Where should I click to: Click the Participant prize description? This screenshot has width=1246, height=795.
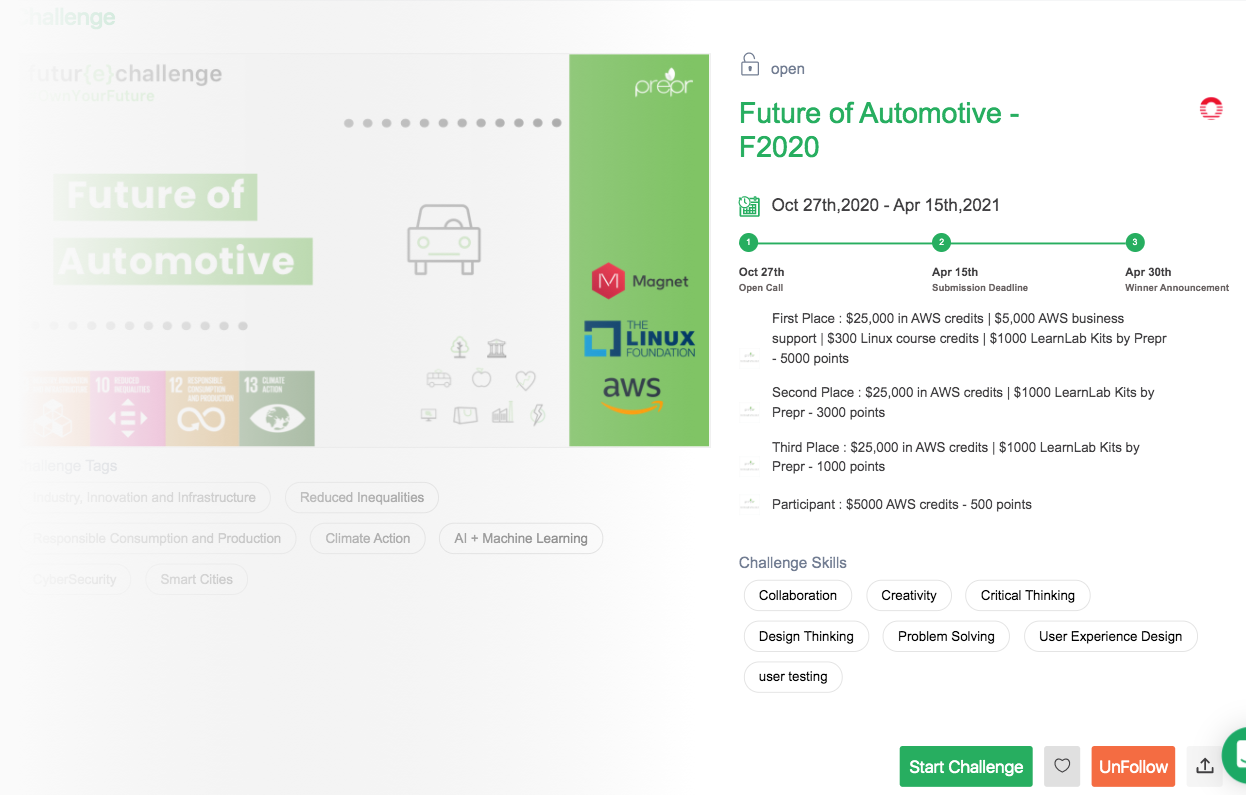tap(902, 504)
